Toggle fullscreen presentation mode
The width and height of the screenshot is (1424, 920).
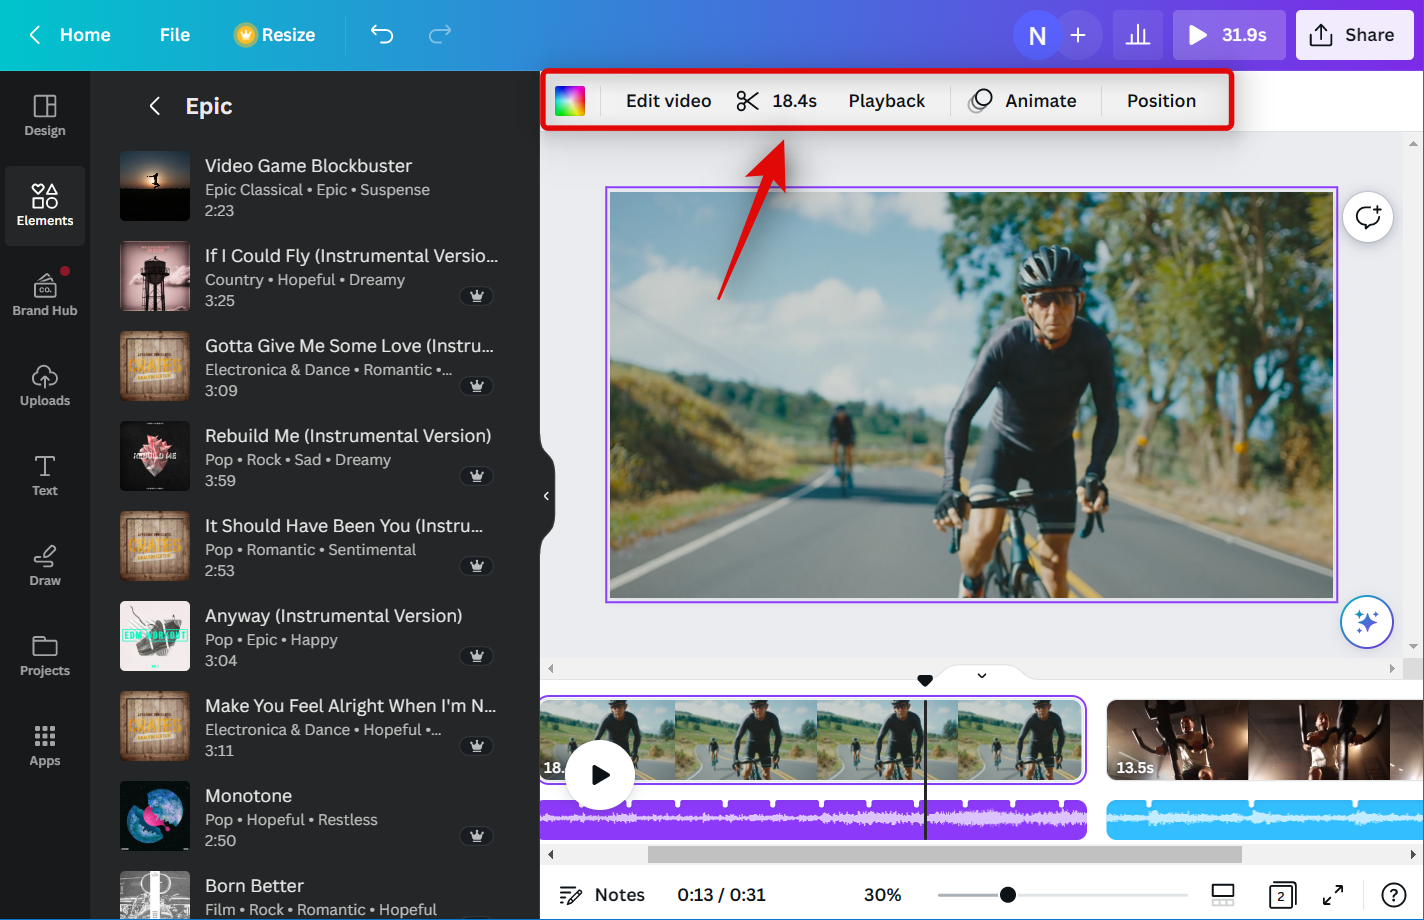[1333, 895]
